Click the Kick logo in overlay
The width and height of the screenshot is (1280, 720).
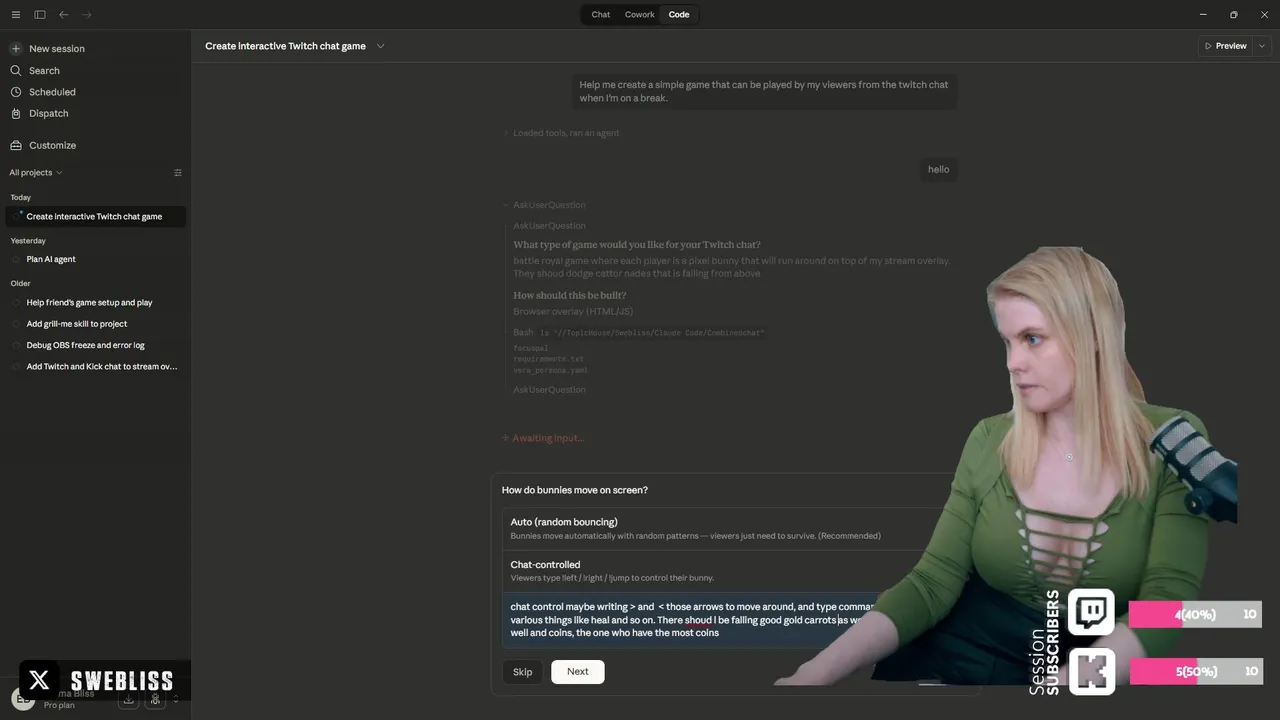point(1092,671)
